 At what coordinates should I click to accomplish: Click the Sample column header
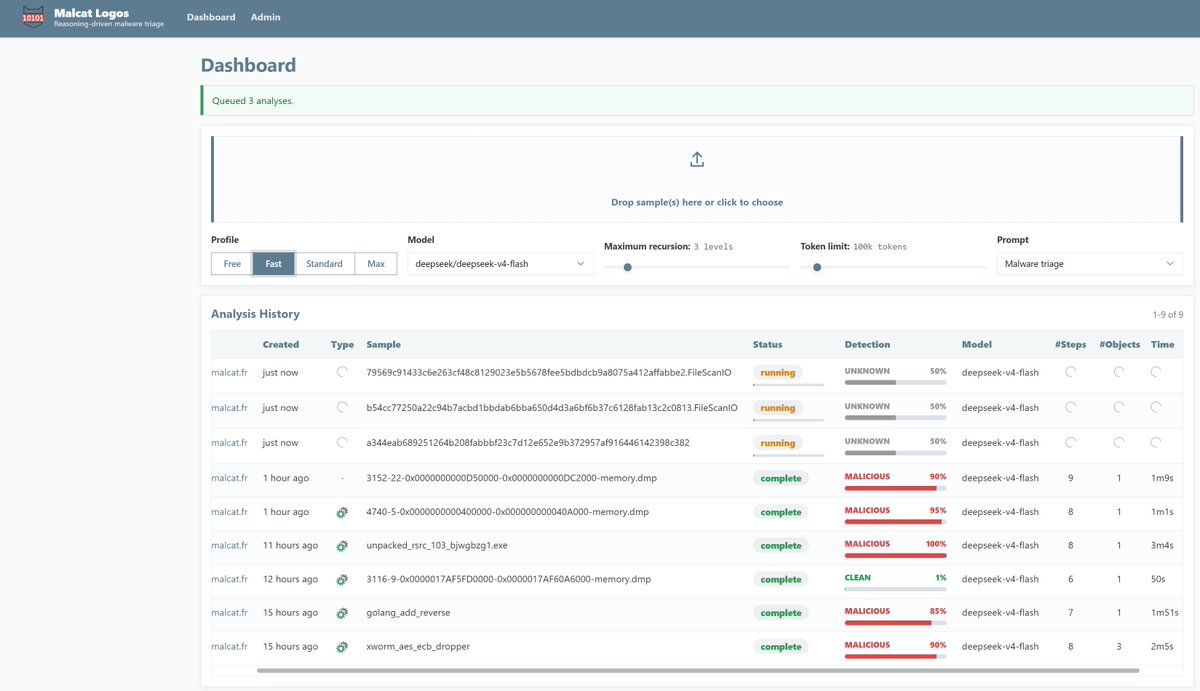pos(384,344)
